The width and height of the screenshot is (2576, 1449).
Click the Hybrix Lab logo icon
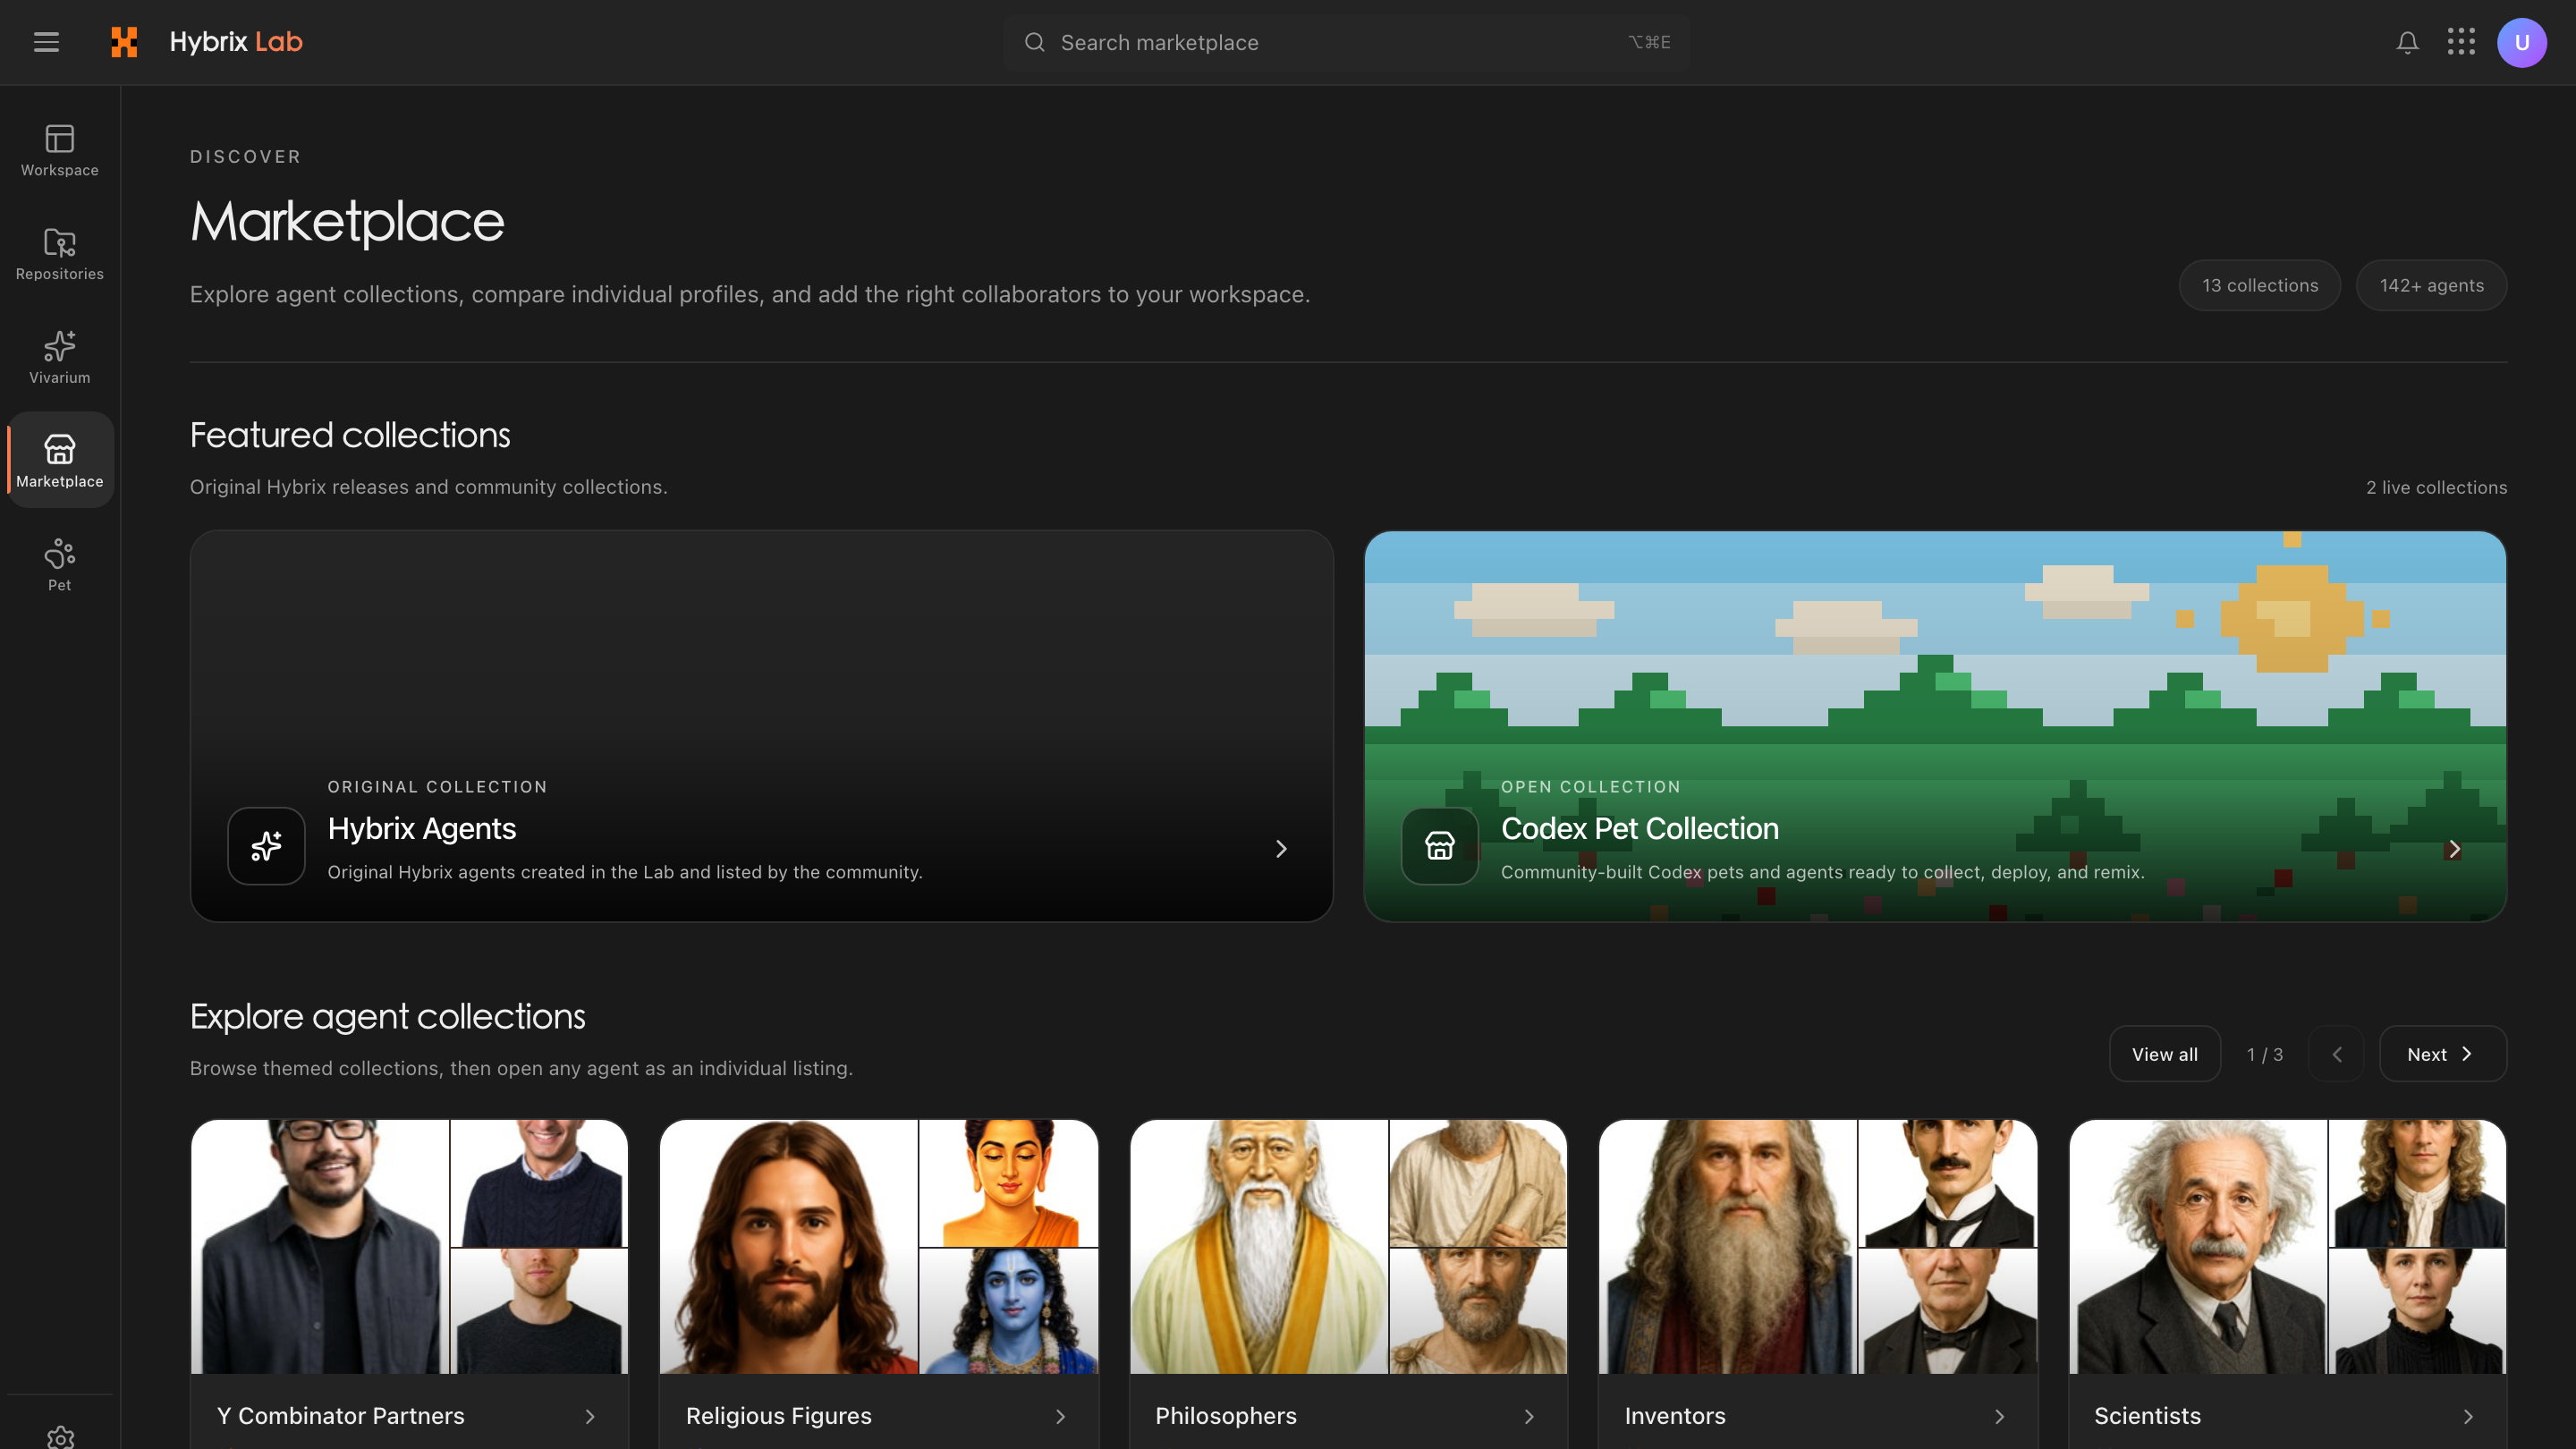point(124,42)
